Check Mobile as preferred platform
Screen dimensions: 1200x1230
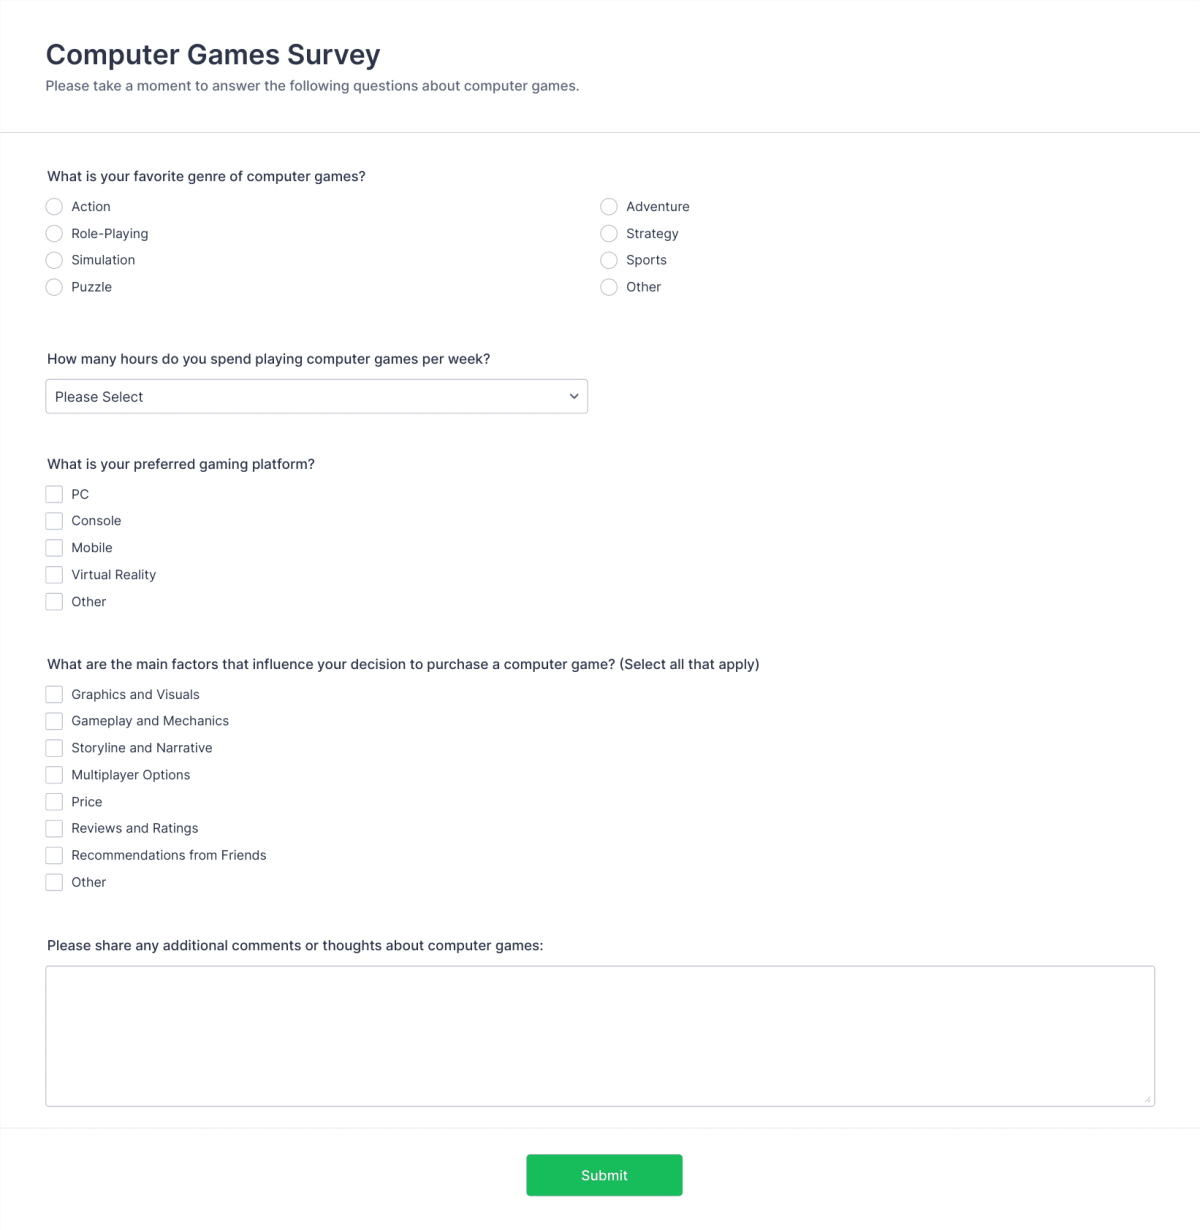tap(54, 548)
